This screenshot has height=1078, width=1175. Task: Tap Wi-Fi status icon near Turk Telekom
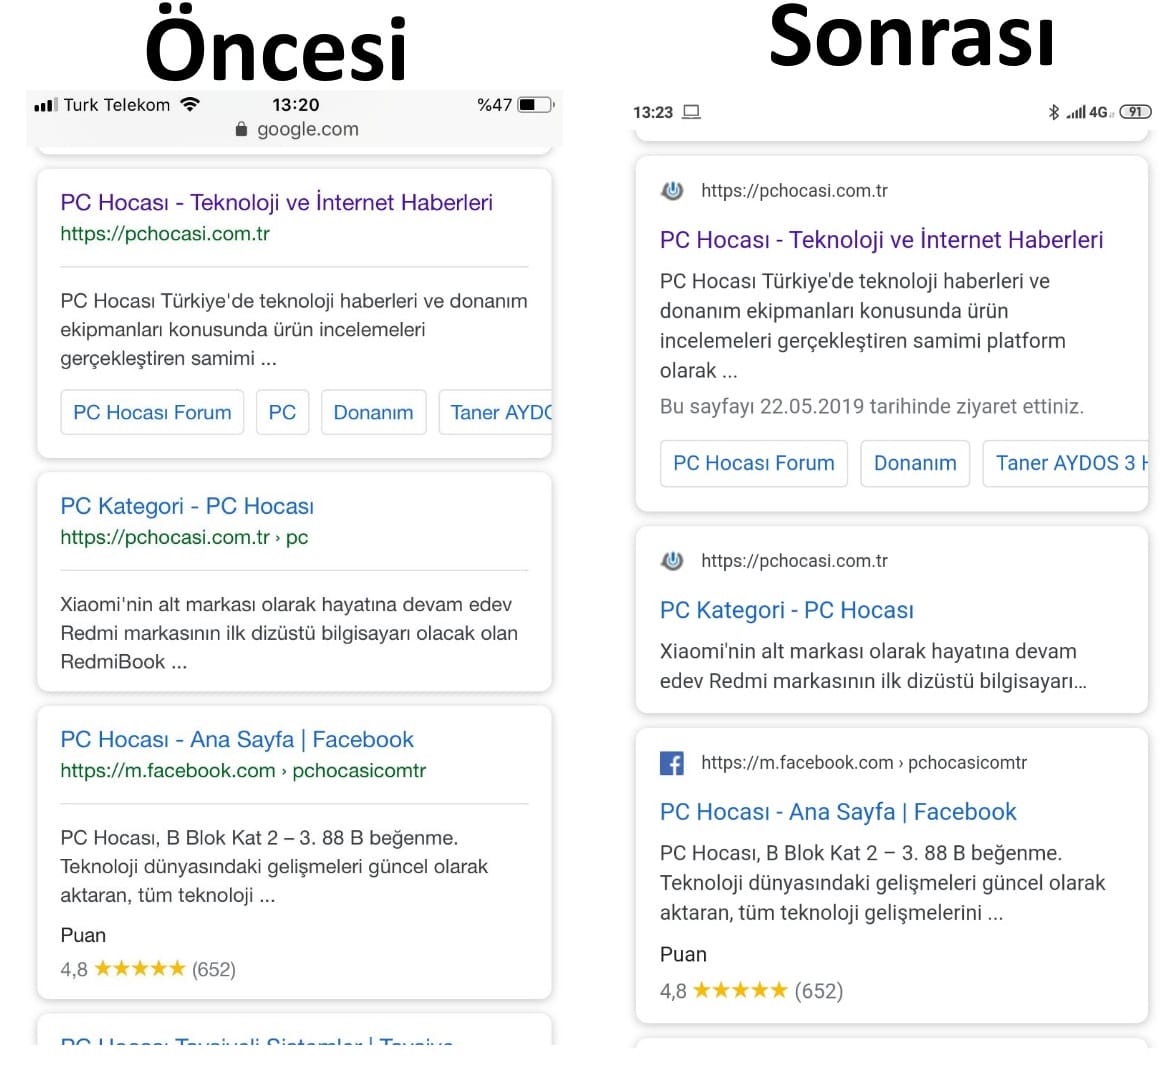[190, 104]
